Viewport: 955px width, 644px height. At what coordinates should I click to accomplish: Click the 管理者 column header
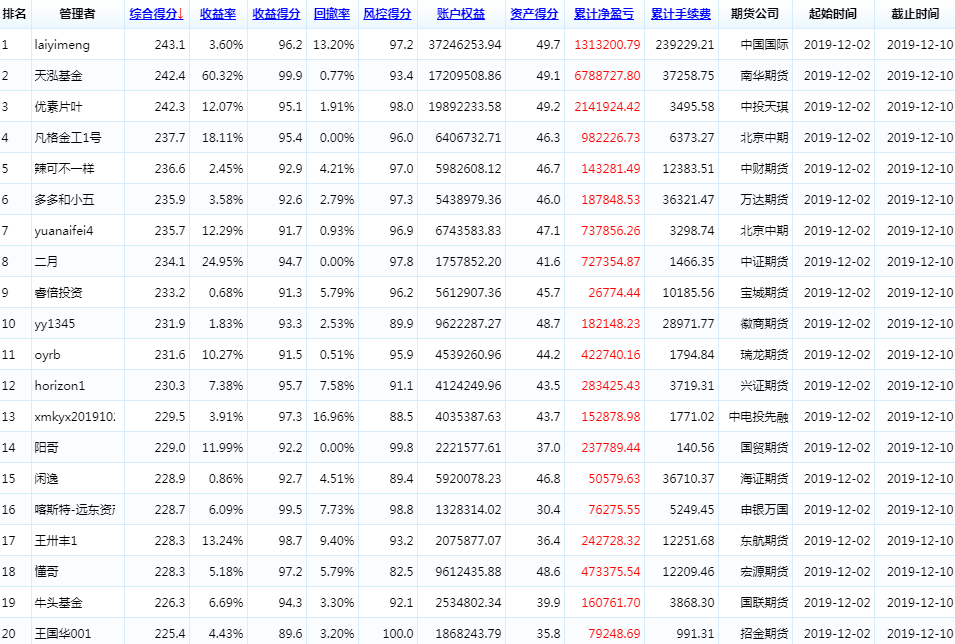click(x=77, y=14)
